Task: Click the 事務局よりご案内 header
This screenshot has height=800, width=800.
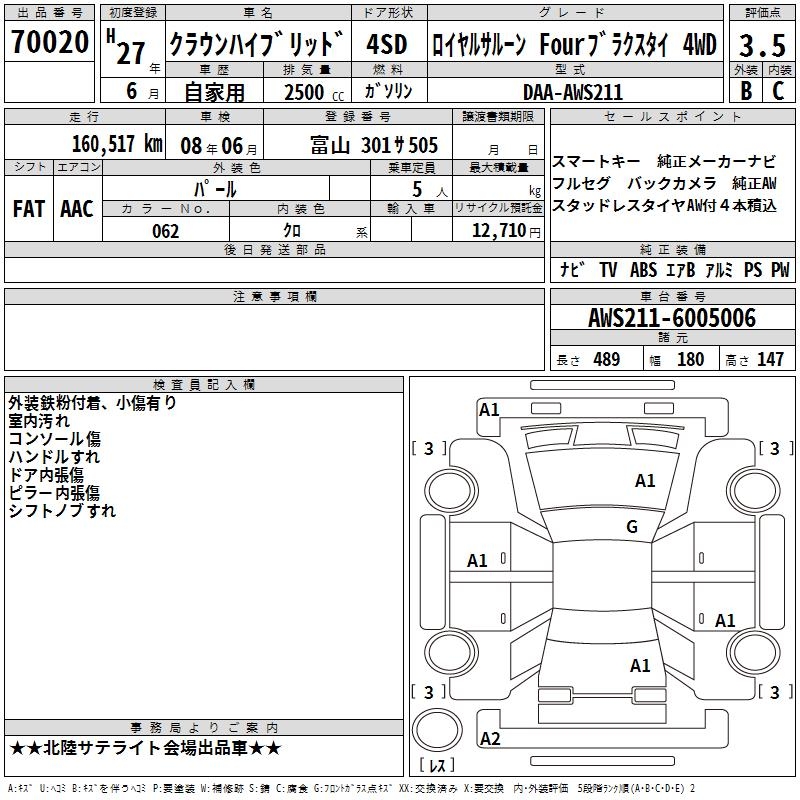Action: pos(204,728)
